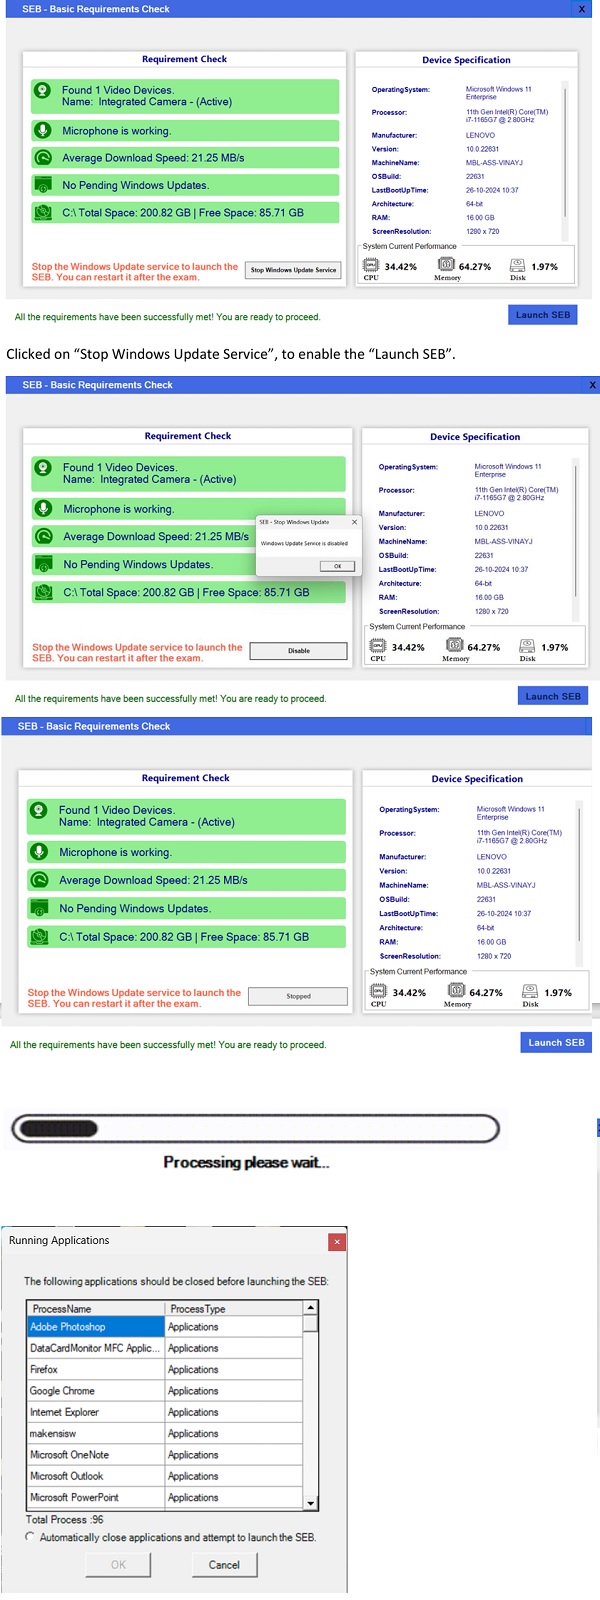Click the Stopped button for Windows Update
Screen dimensions: 600x1600
298,996
